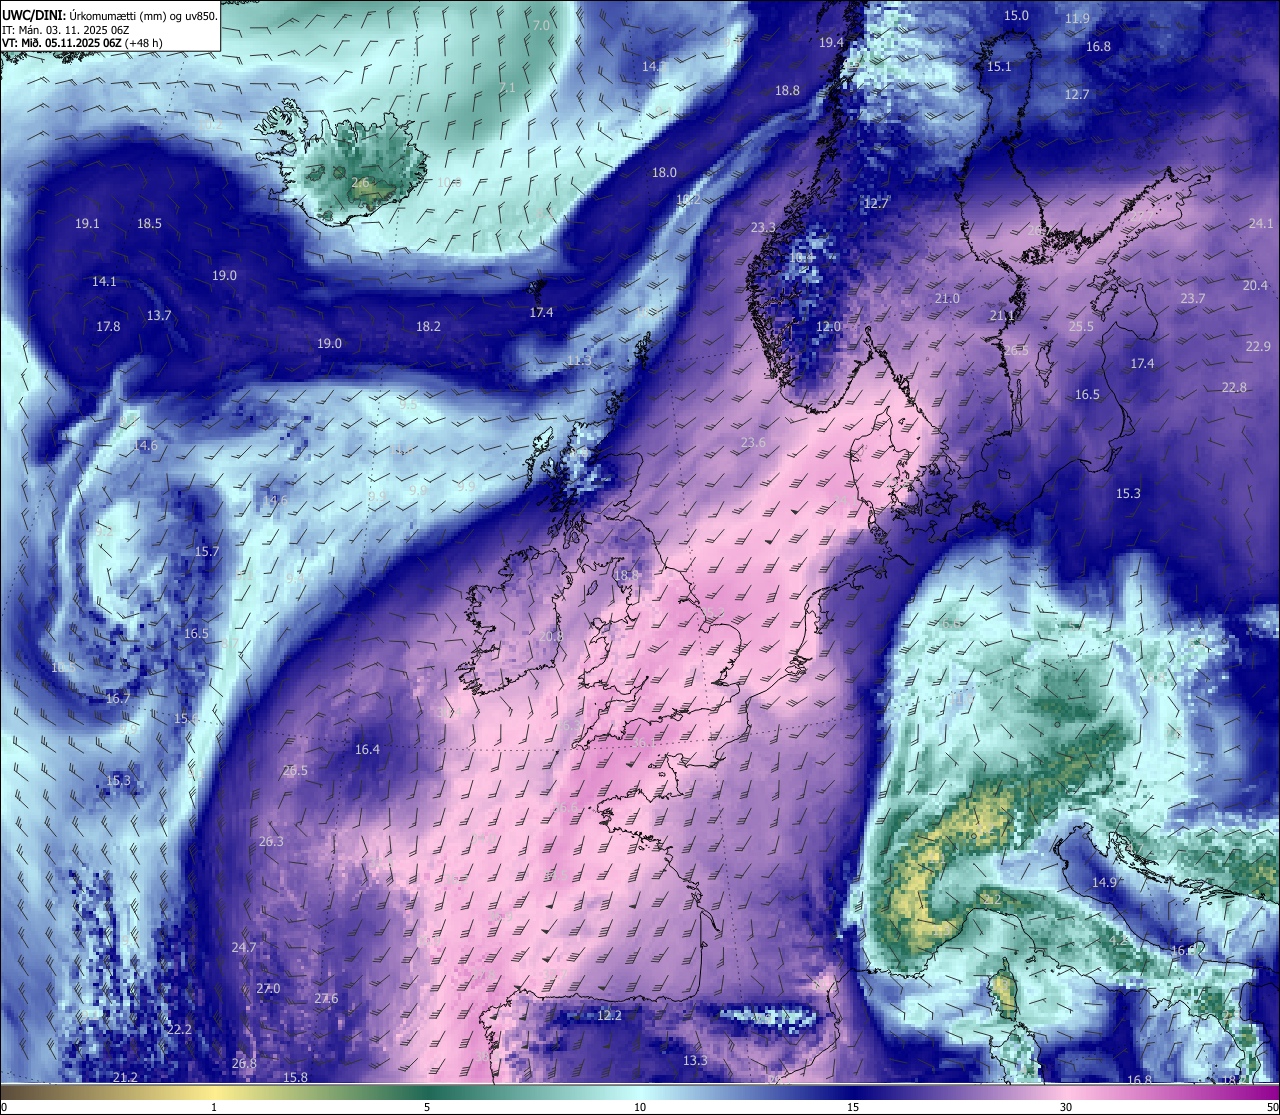Click the 21.2 value at the bottom left corner
The height and width of the screenshot is (1115, 1280).
[125, 1078]
